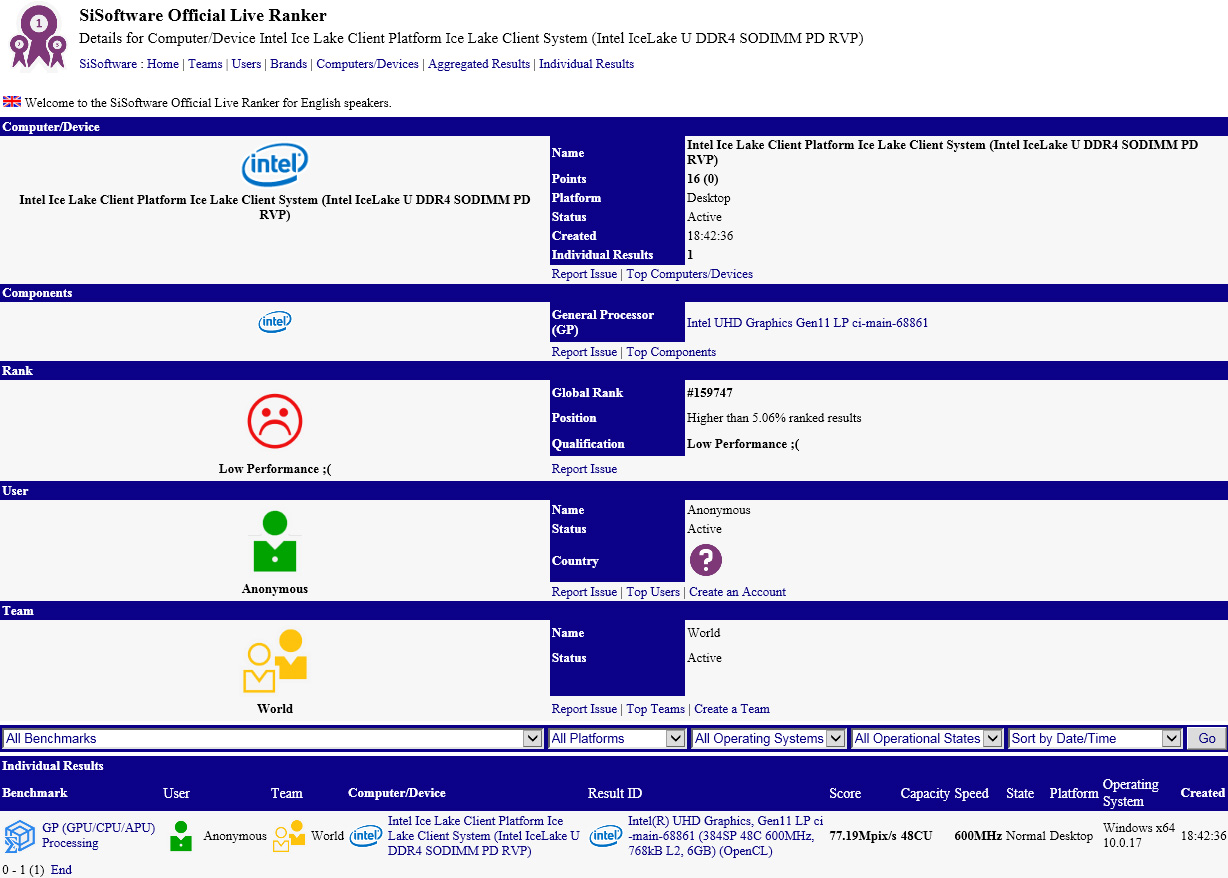The image size is (1228, 878).
Task: Click 'Higher than 5.06% ranked results' text
Action: (x=774, y=418)
